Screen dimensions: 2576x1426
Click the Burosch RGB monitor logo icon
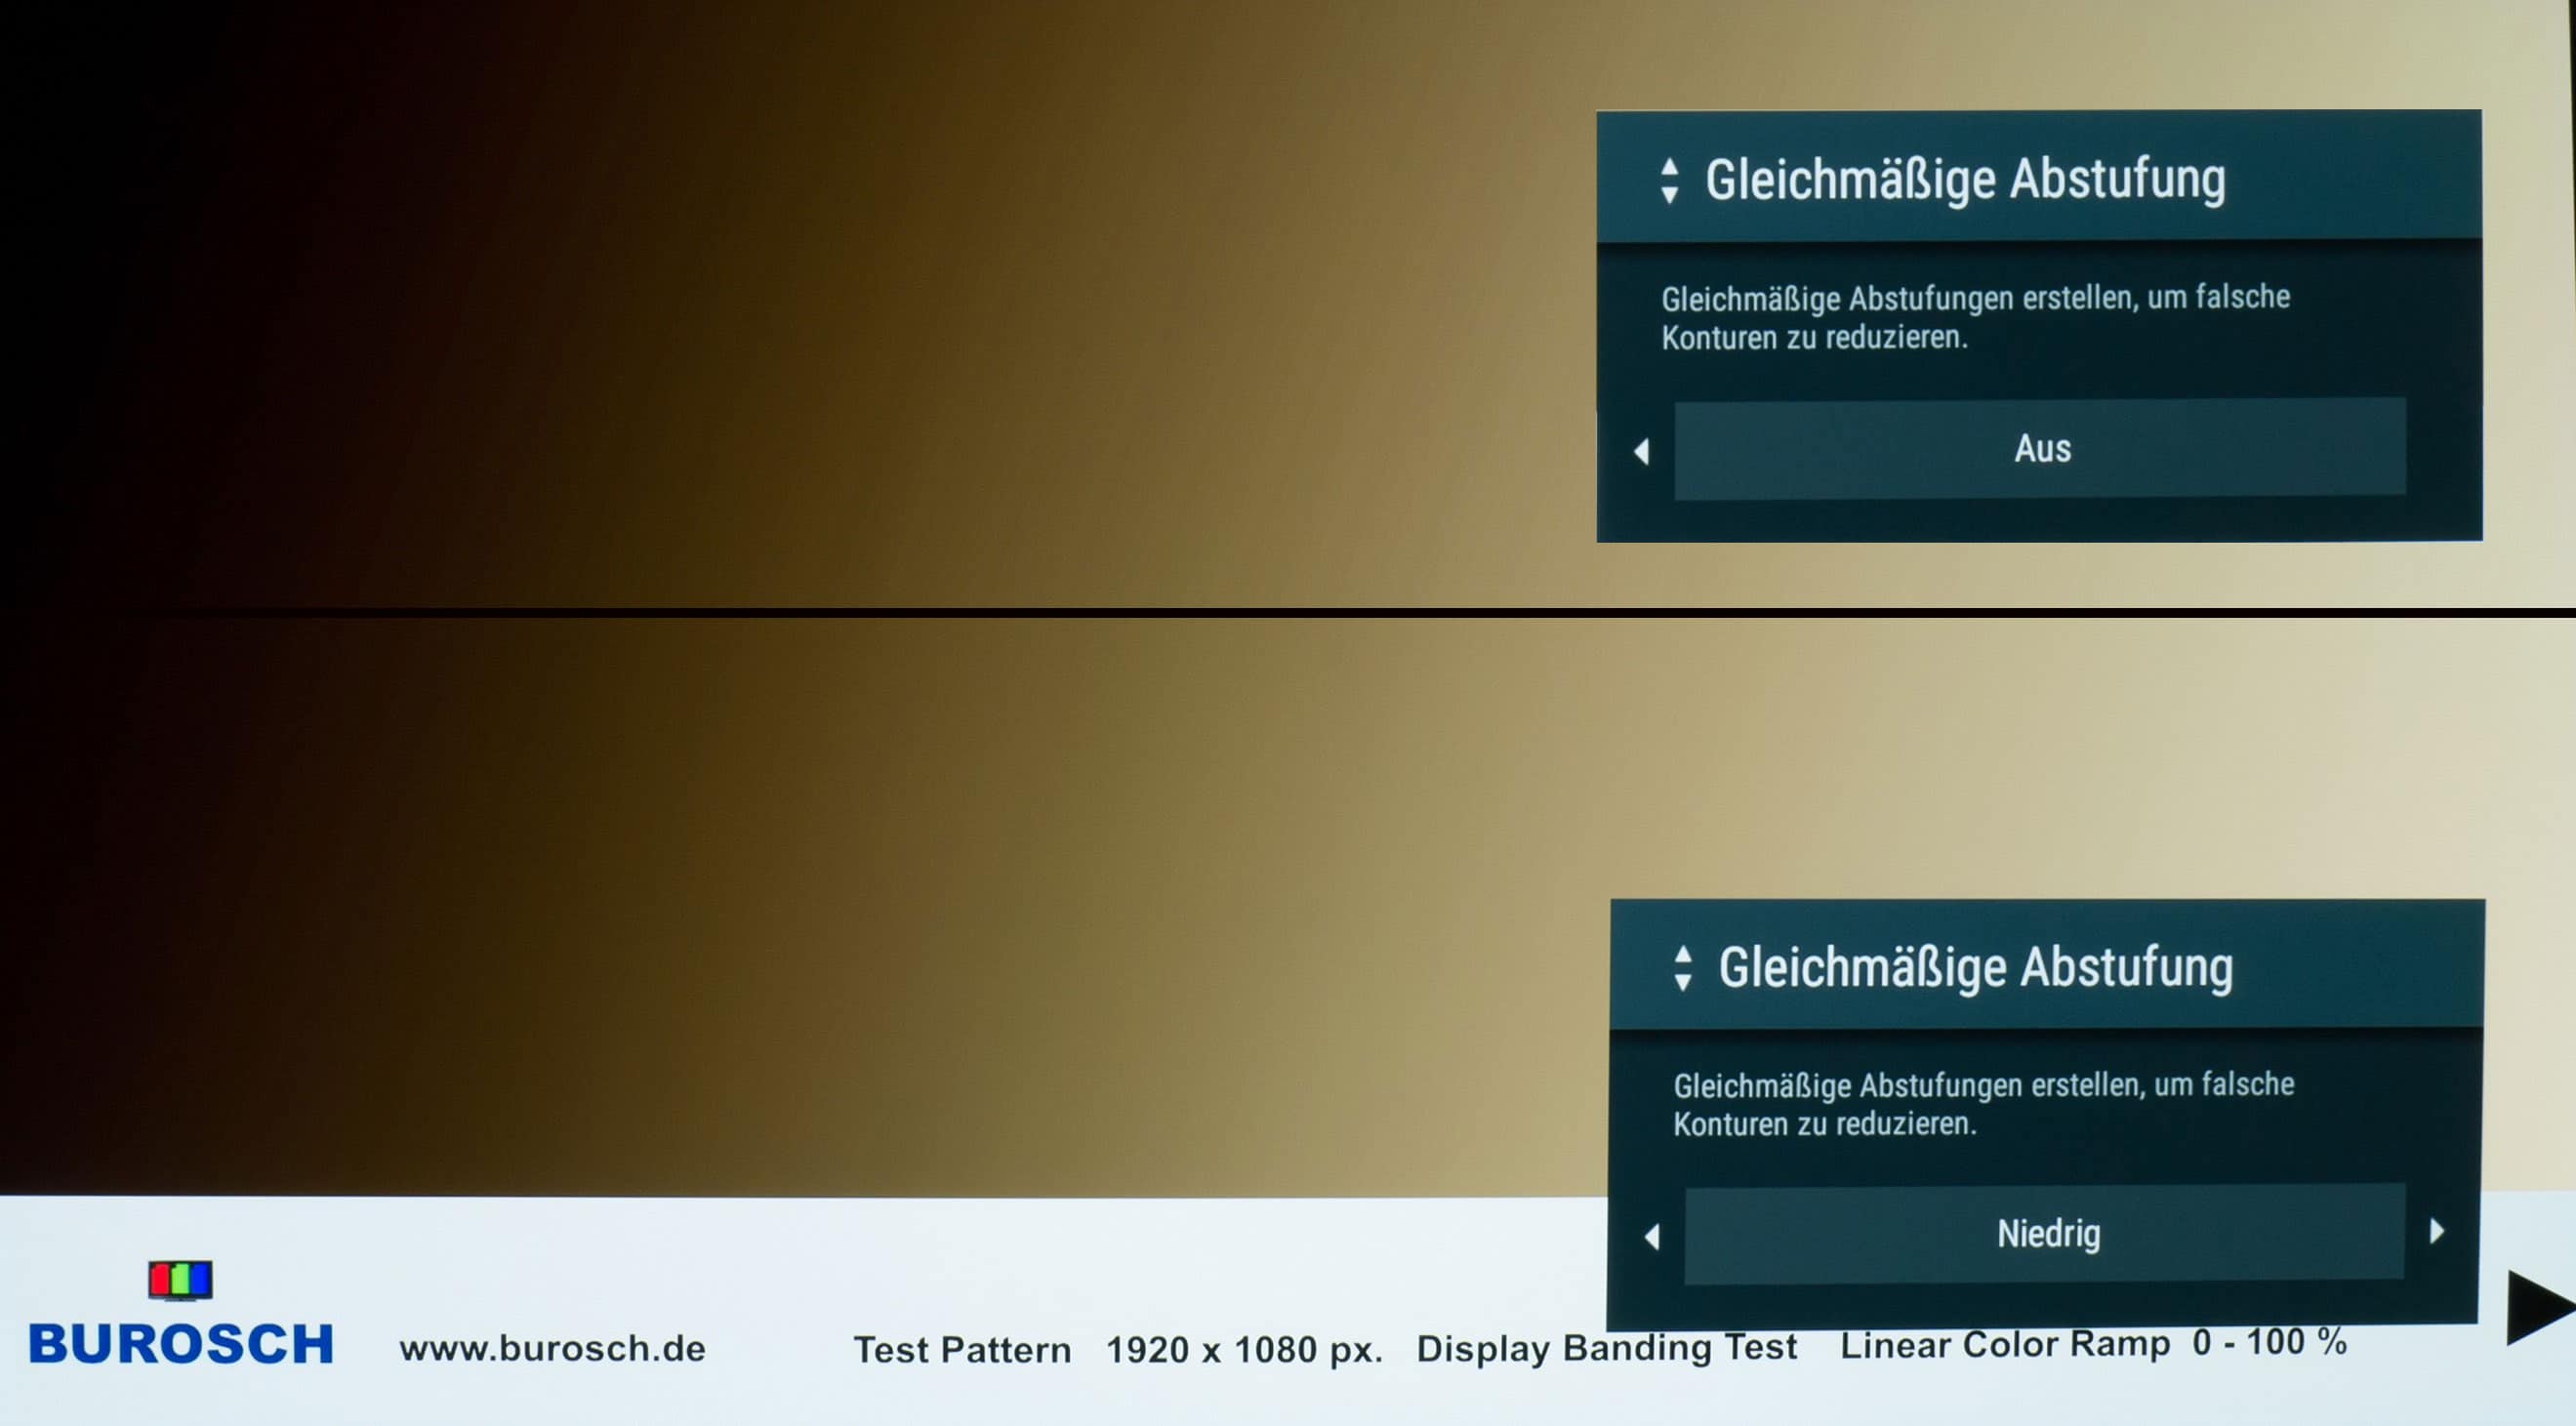tap(180, 1280)
